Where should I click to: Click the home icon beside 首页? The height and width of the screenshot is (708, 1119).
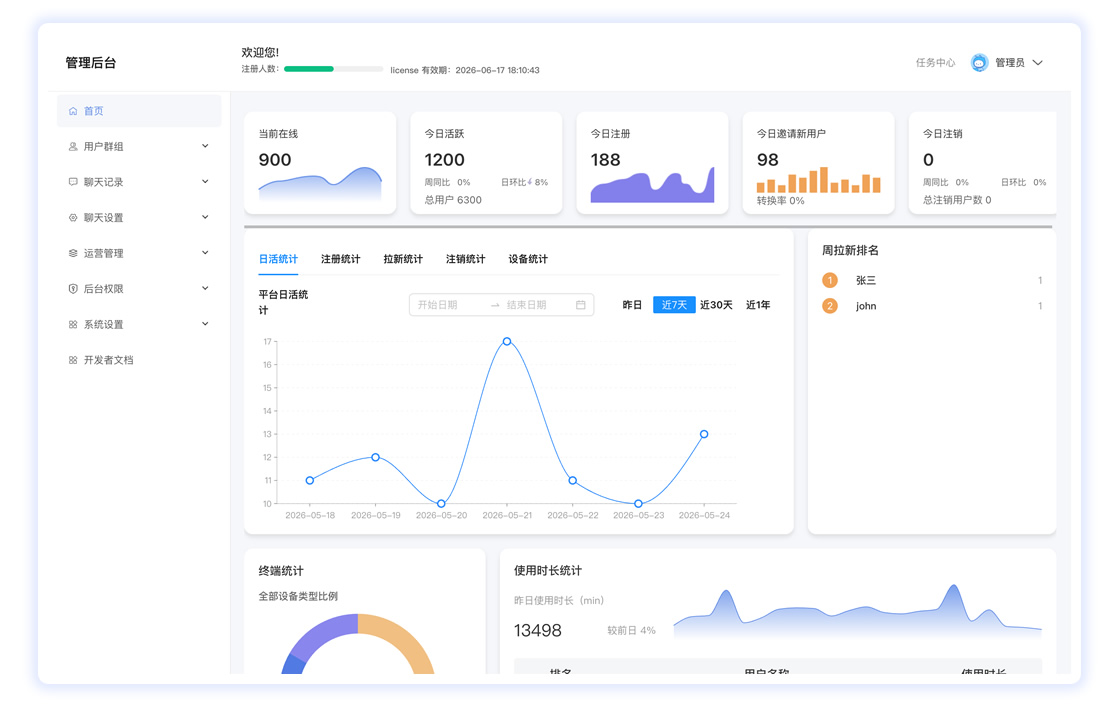pyautogui.click(x=73, y=111)
